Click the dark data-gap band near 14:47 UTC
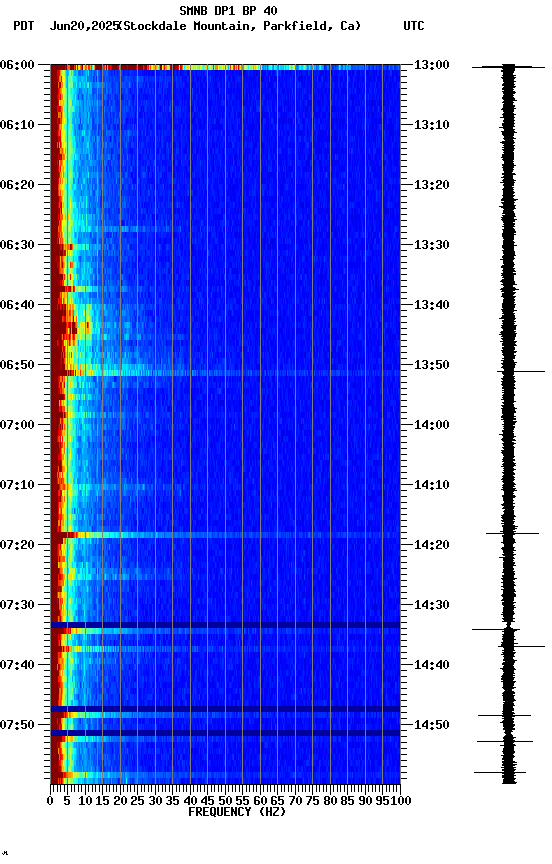 [225, 709]
